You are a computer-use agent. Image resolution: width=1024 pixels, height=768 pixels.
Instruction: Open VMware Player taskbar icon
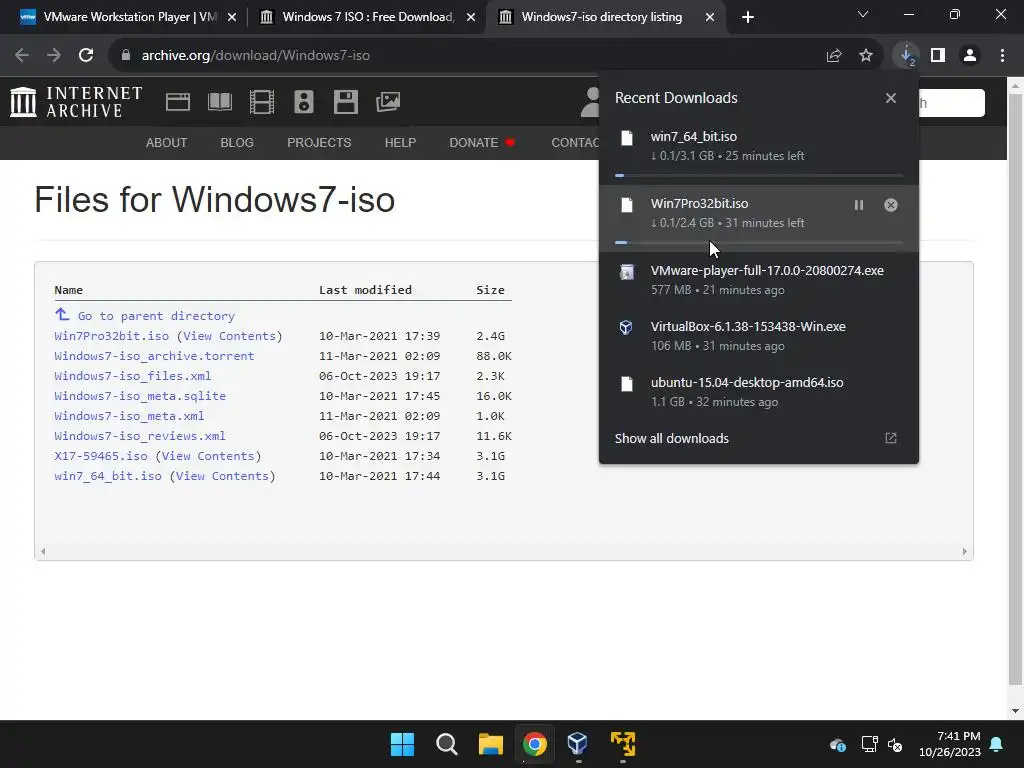coord(623,744)
